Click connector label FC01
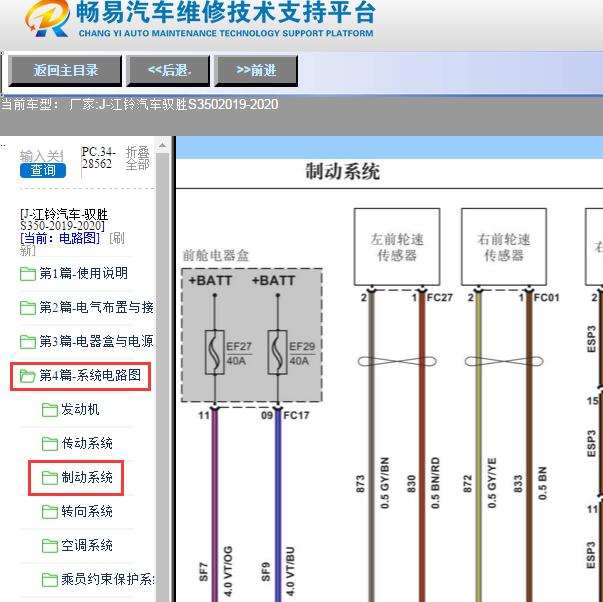Image resolution: width=603 pixels, height=602 pixels. (x=546, y=297)
